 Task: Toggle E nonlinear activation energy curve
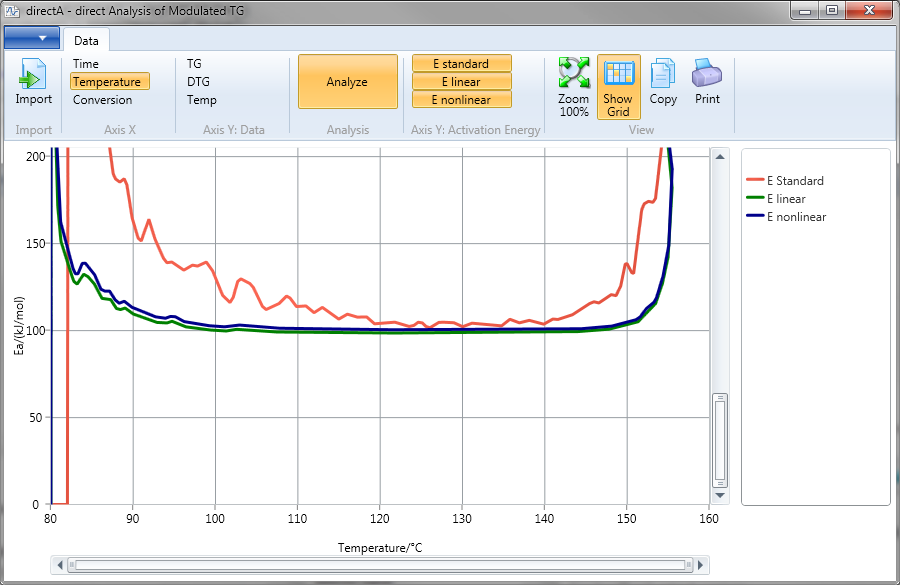[x=461, y=100]
